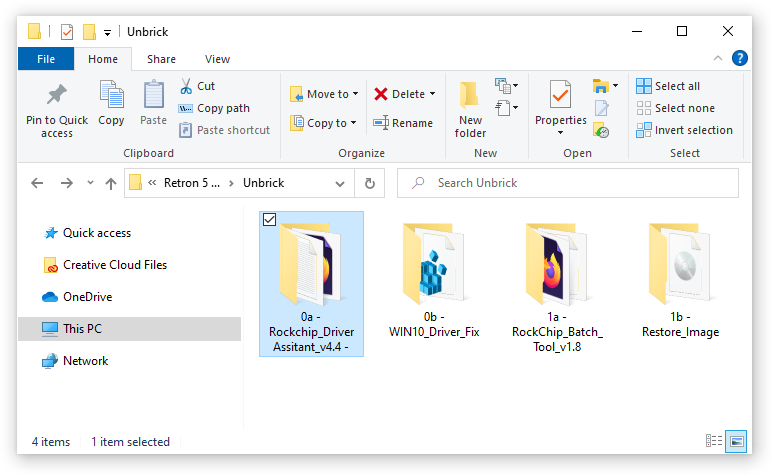This screenshot has height=476, width=772.
Task: Select the 1a RockChip_Batch_Tool_v1.8 folder
Action: click(557, 288)
